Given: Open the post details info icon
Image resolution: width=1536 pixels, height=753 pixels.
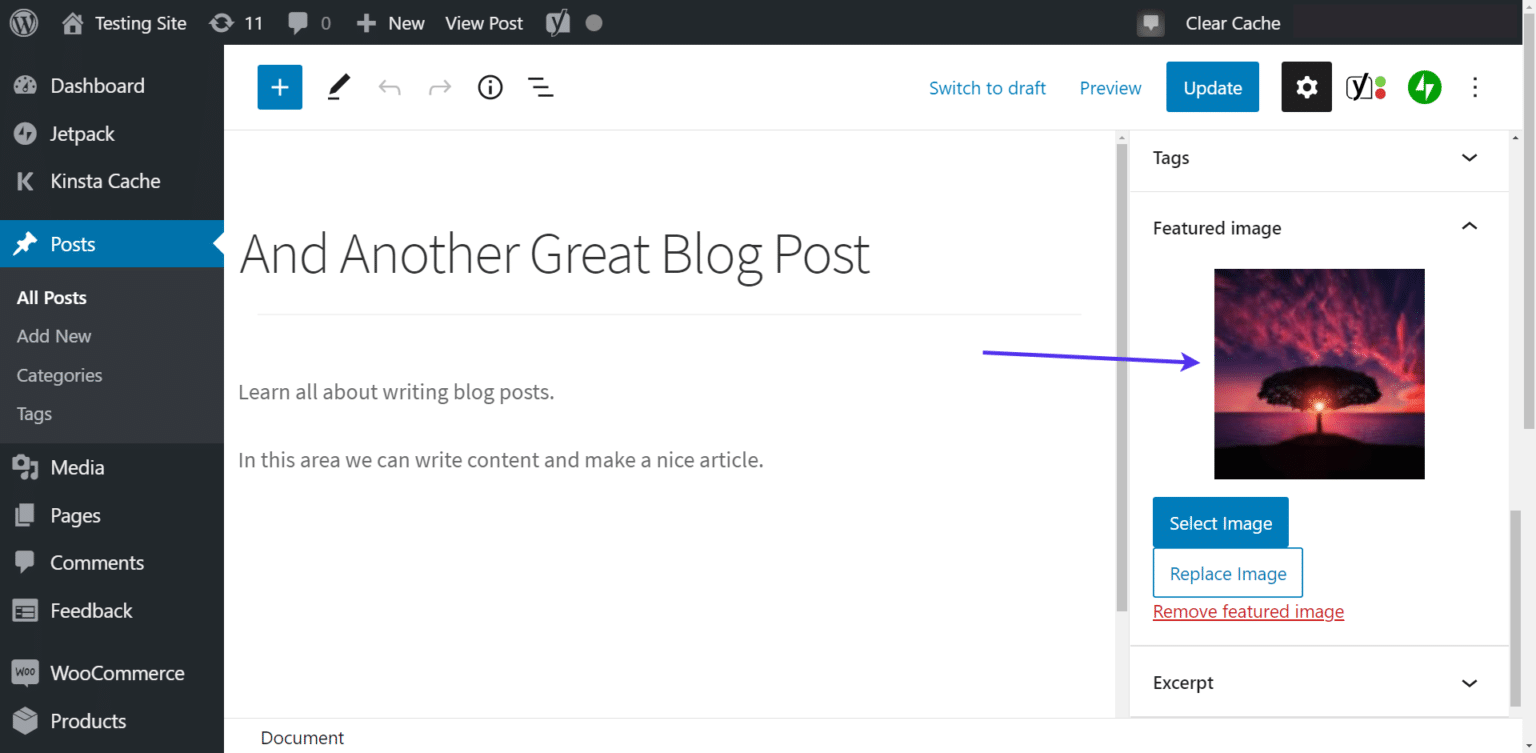Looking at the screenshot, I should [x=490, y=87].
